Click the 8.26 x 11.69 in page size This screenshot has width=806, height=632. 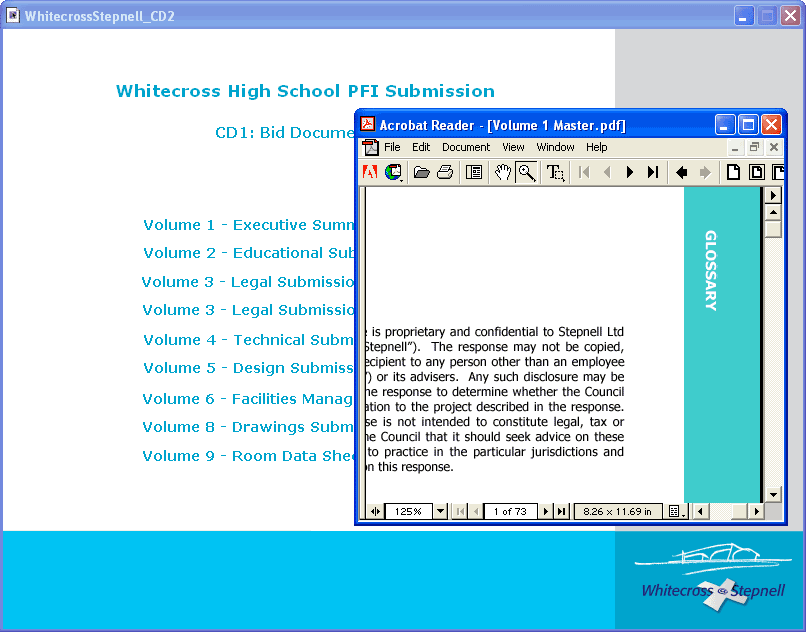[617, 511]
